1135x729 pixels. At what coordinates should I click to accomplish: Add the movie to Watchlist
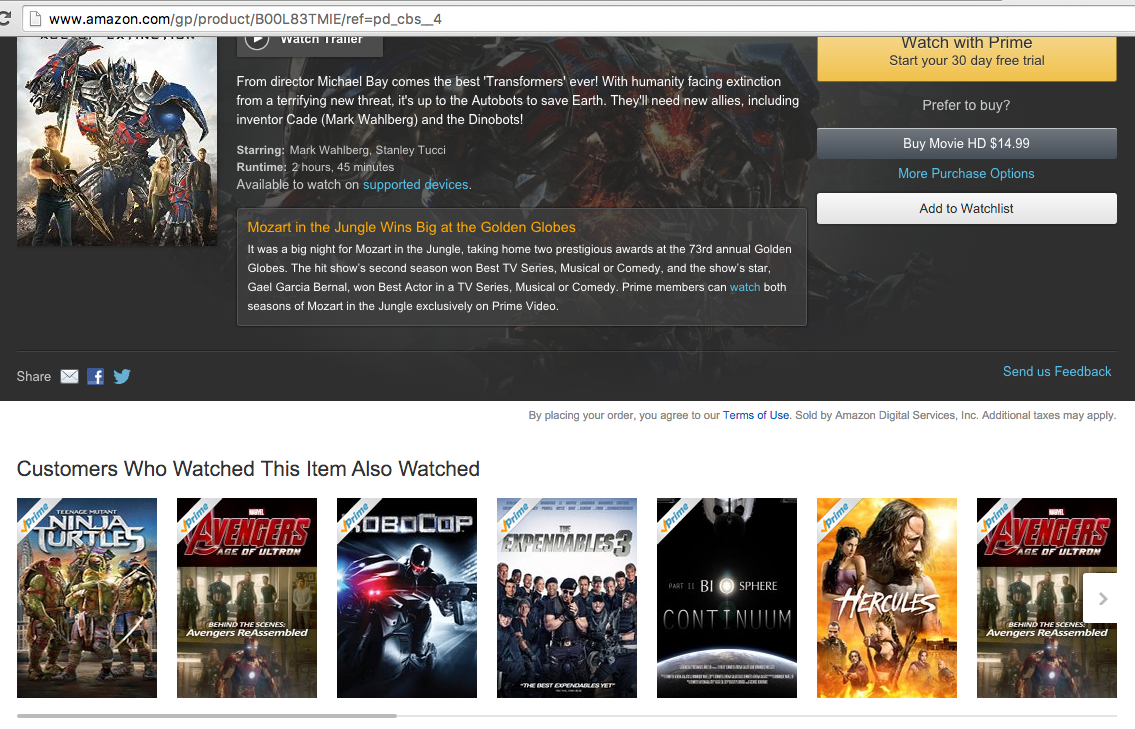pos(966,208)
